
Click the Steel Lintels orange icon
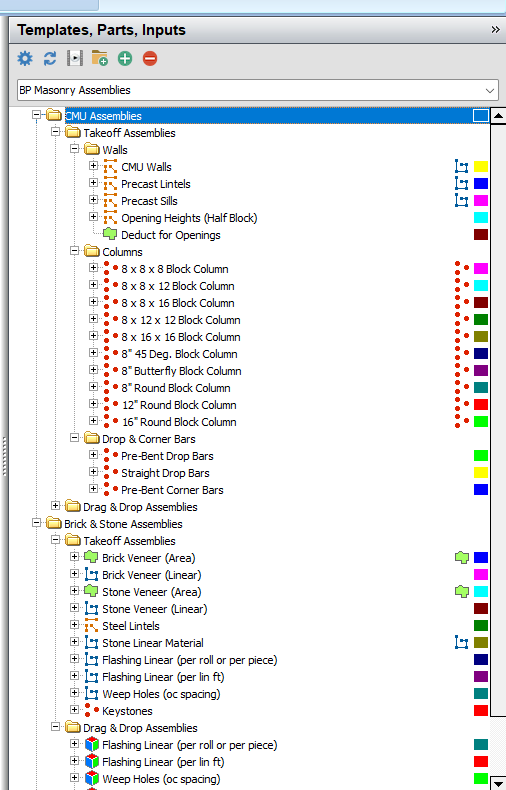click(91, 626)
